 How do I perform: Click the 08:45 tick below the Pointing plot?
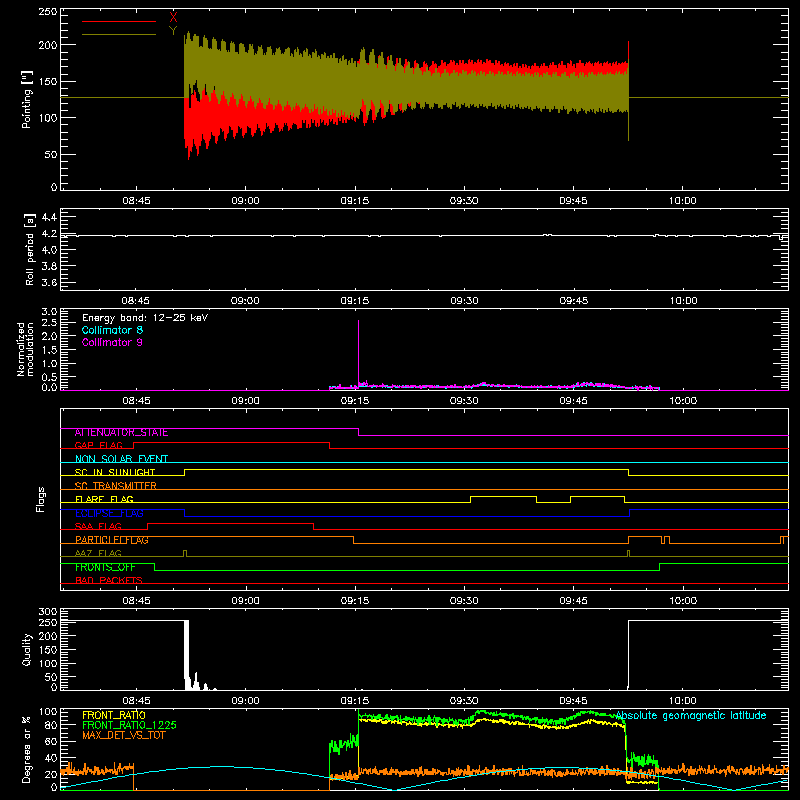coord(136,201)
